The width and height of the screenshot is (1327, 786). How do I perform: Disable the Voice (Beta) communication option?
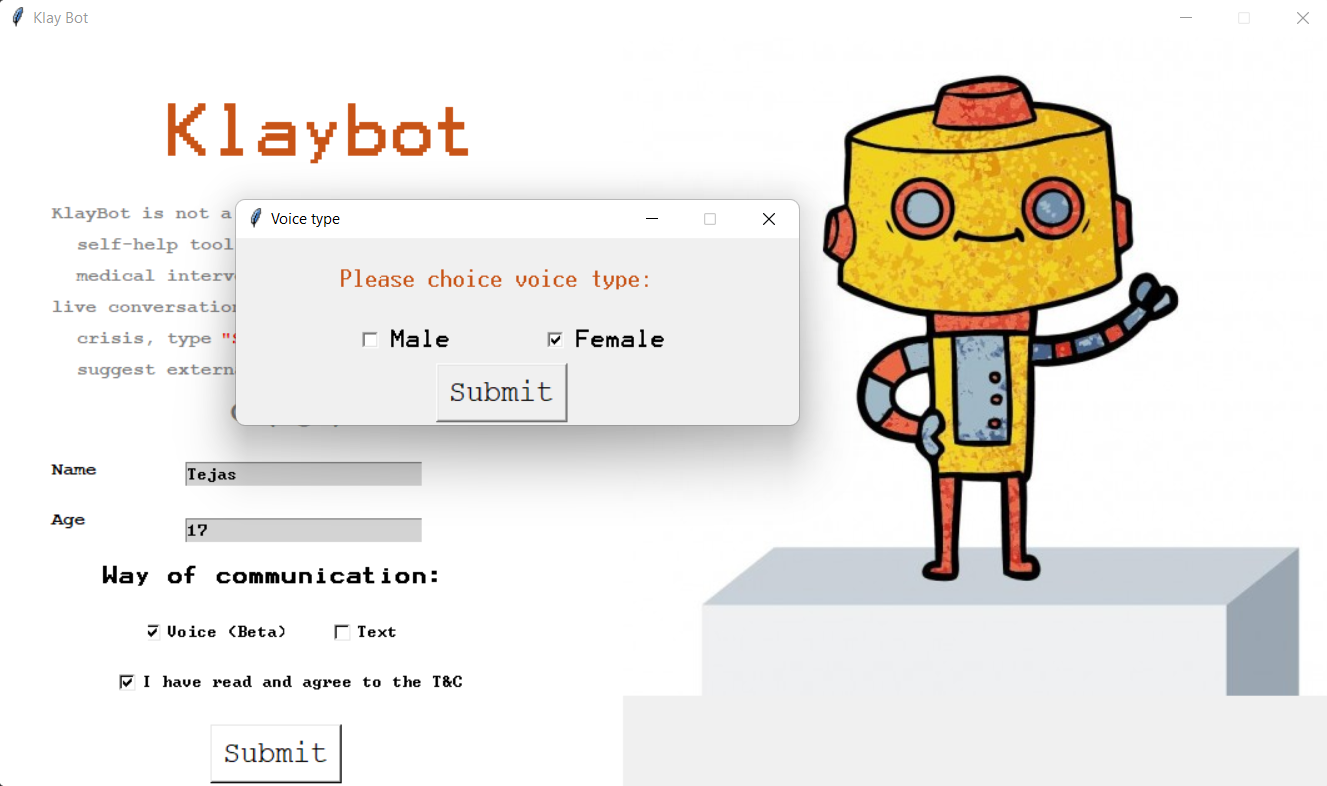tap(153, 631)
